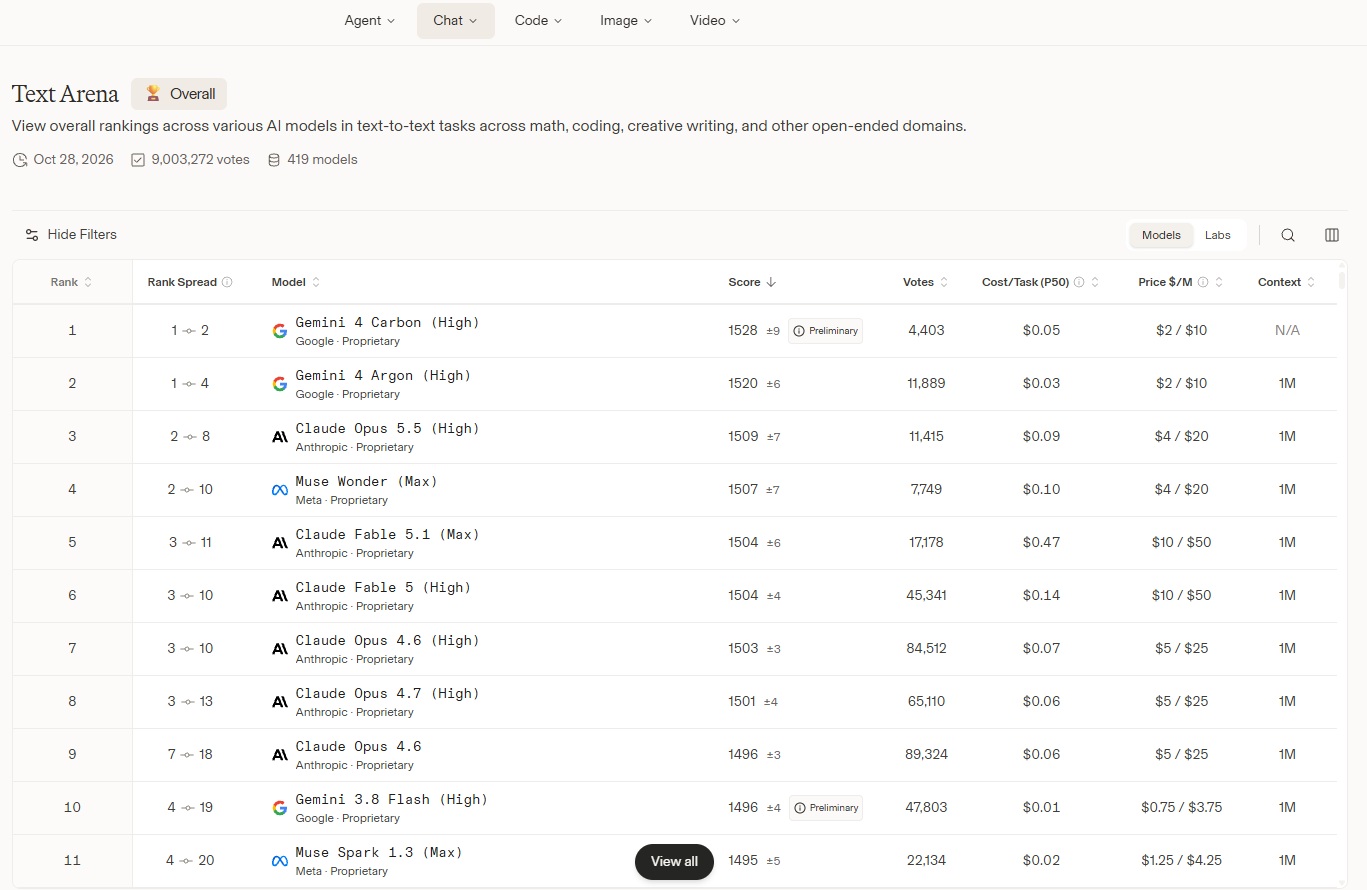Image resolution: width=1367 pixels, height=890 pixels.
Task: Expand the Agent dropdown menu
Action: (x=370, y=20)
